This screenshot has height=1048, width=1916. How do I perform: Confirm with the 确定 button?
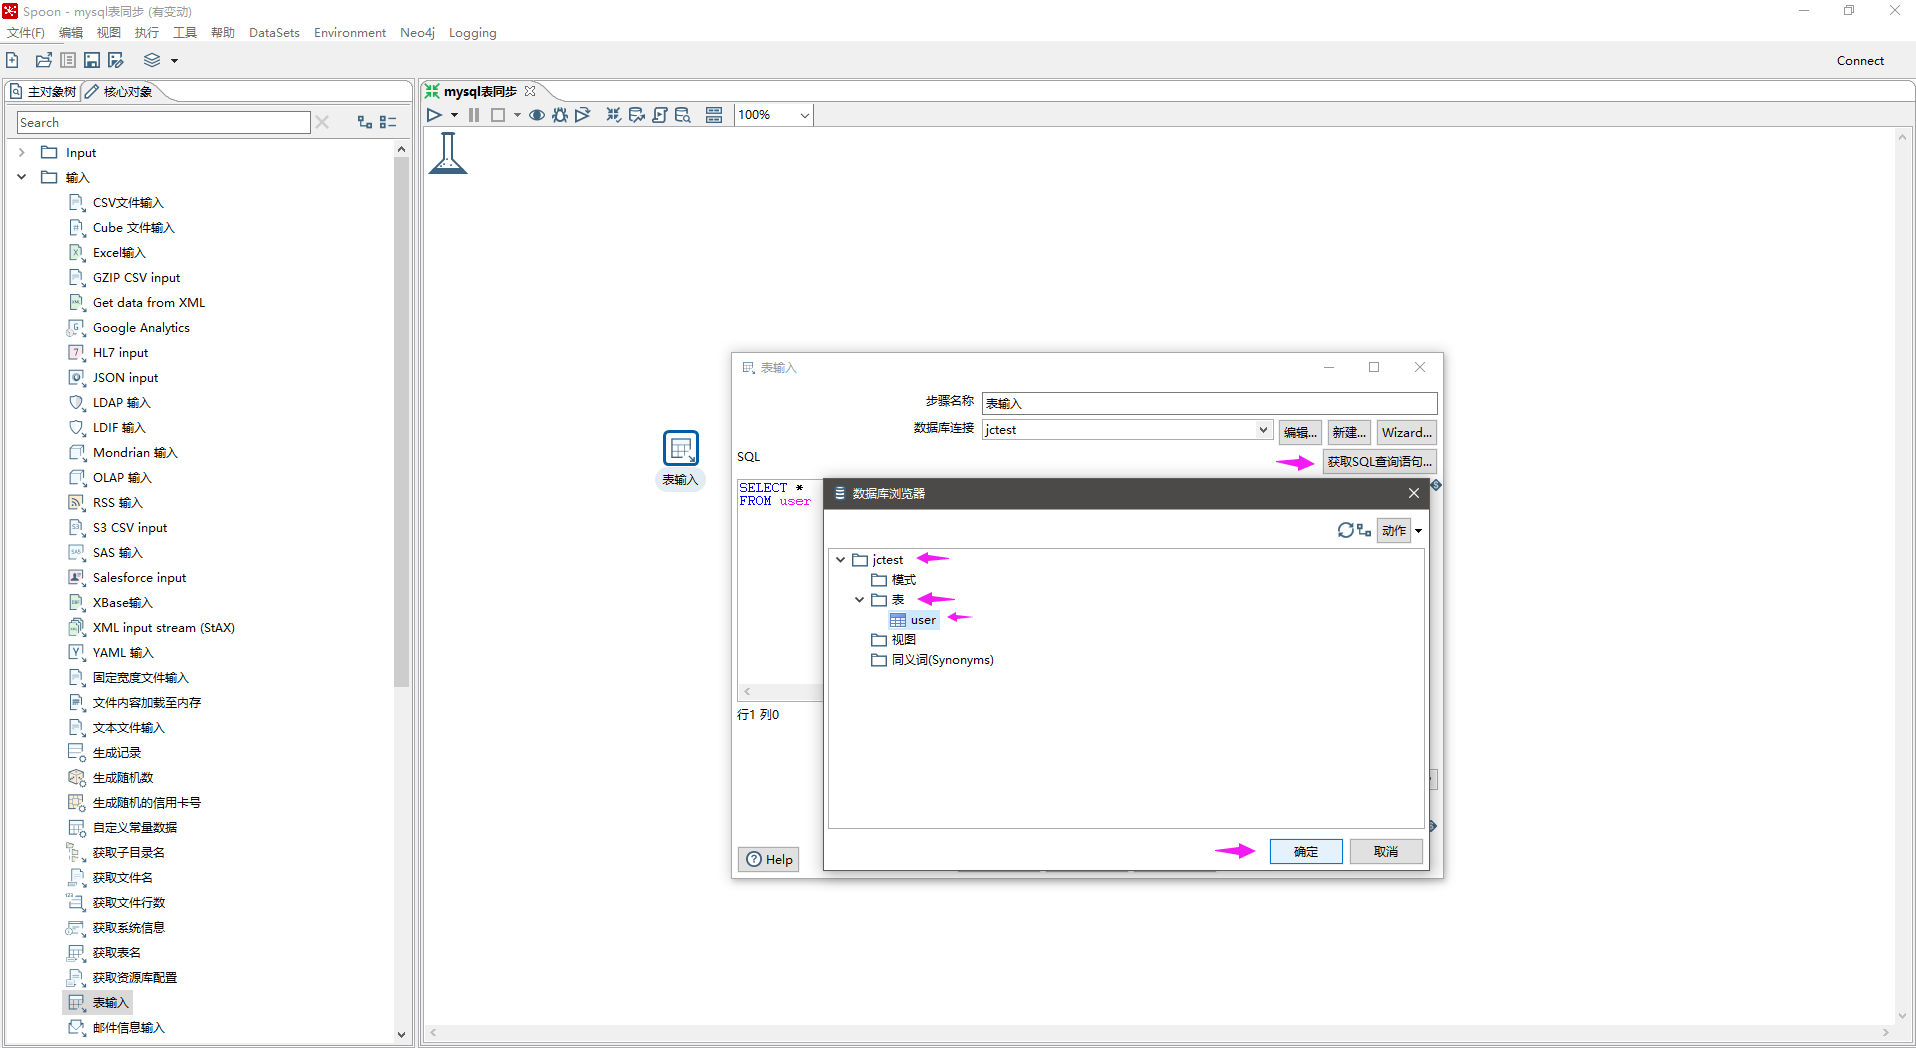pyautogui.click(x=1306, y=851)
